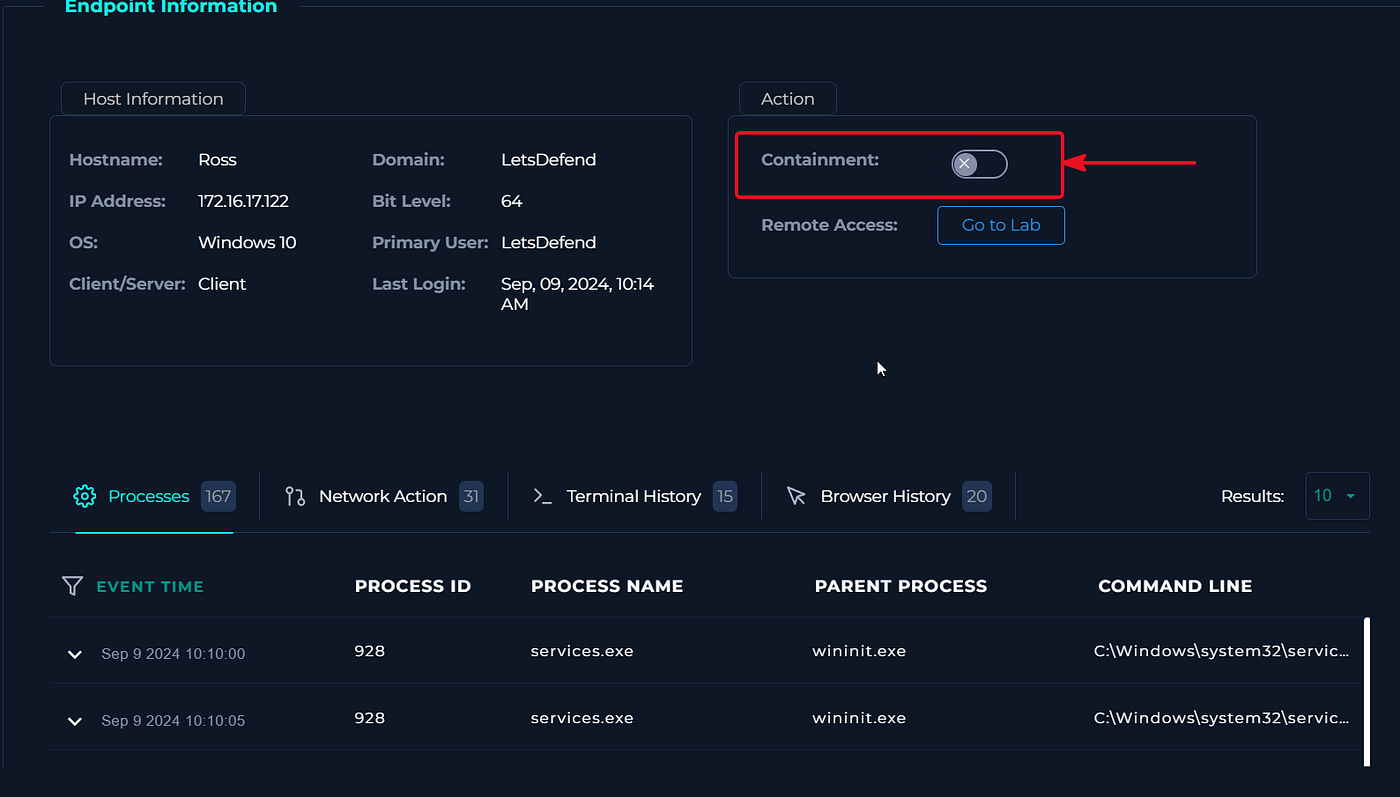Toggle the Containment switch

point(979,164)
